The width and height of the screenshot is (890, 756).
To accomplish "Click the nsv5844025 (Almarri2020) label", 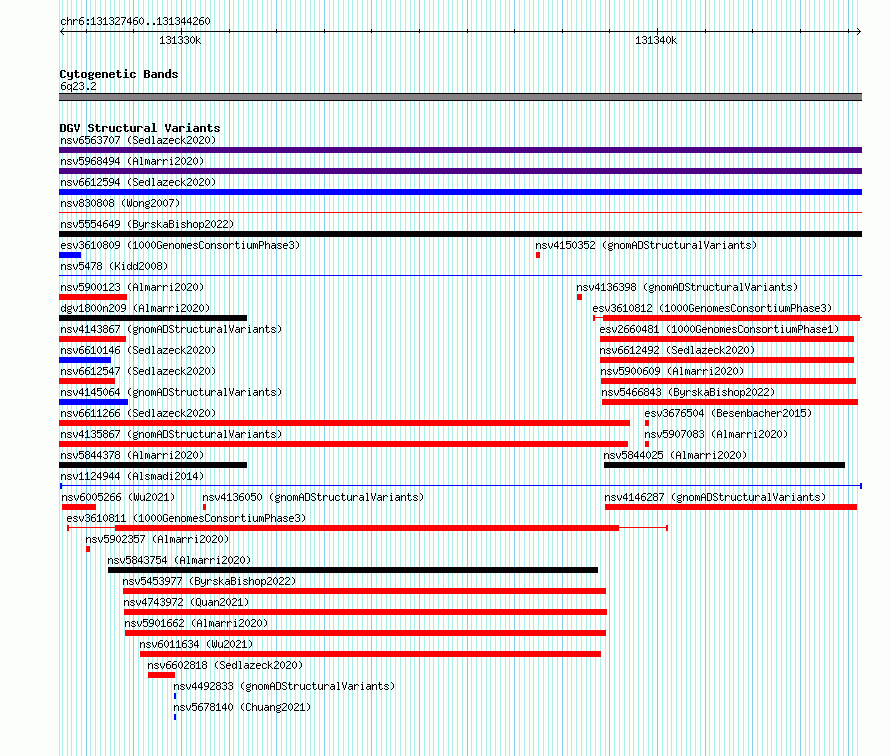I will pyautogui.click(x=675, y=455).
